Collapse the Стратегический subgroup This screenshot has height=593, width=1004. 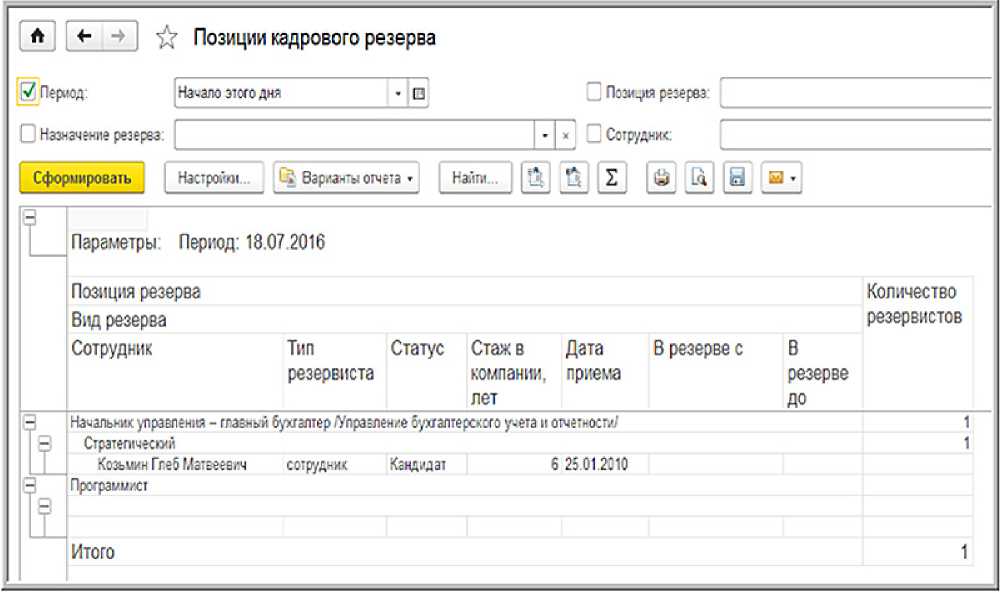44,443
